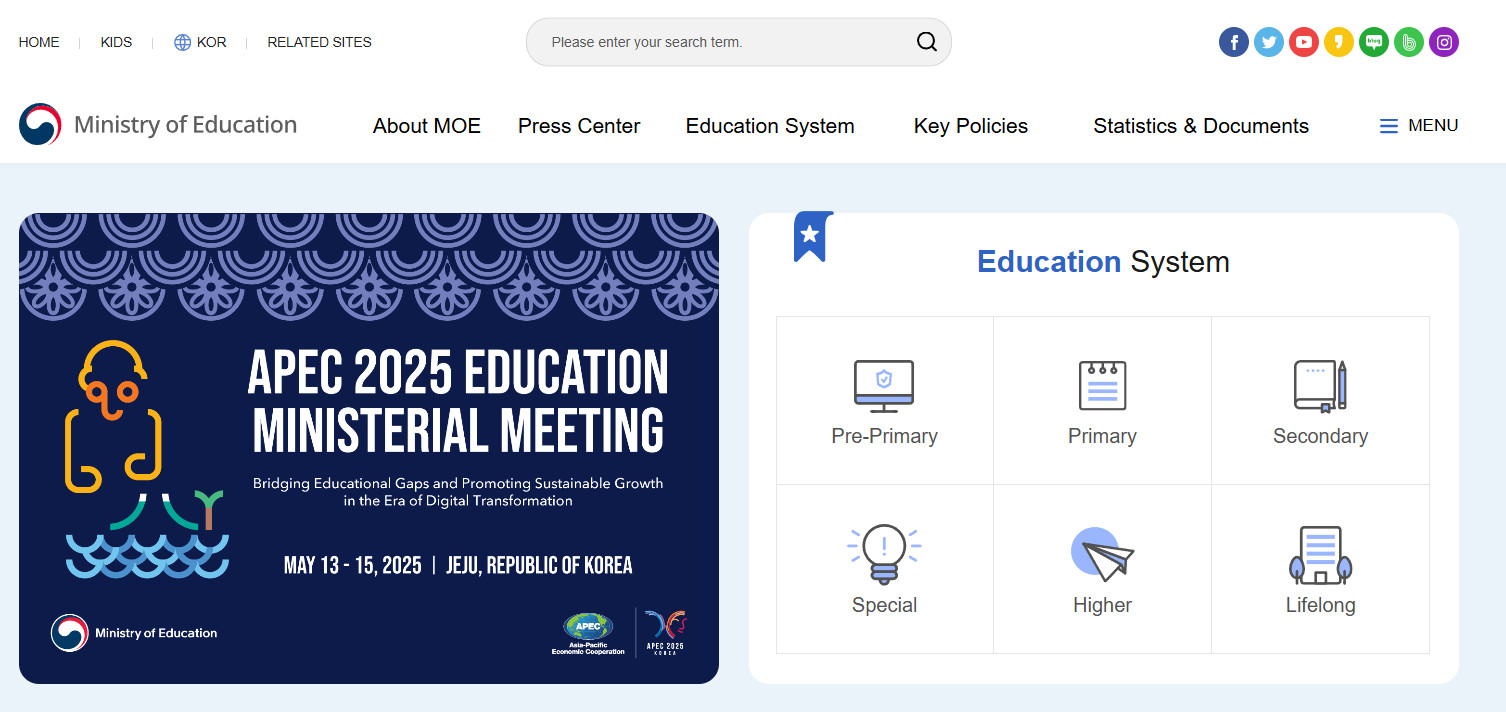
Task: Expand the RELATED SITES list
Action: pyautogui.click(x=319, y=42)
